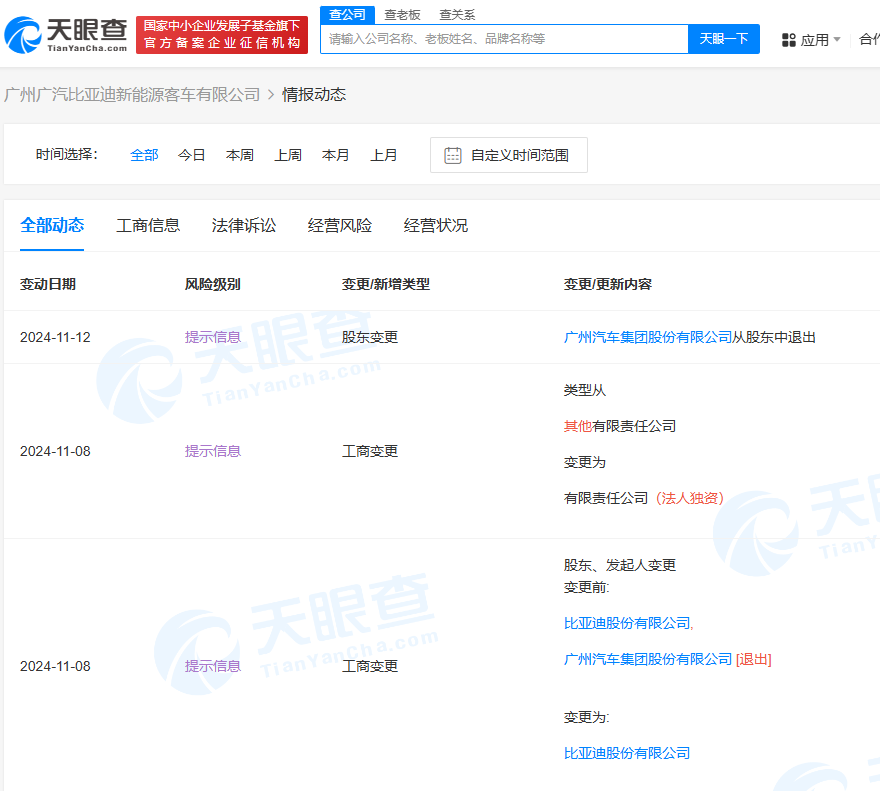Click 提示信息 in the 类型从 change row

[213, 451]
